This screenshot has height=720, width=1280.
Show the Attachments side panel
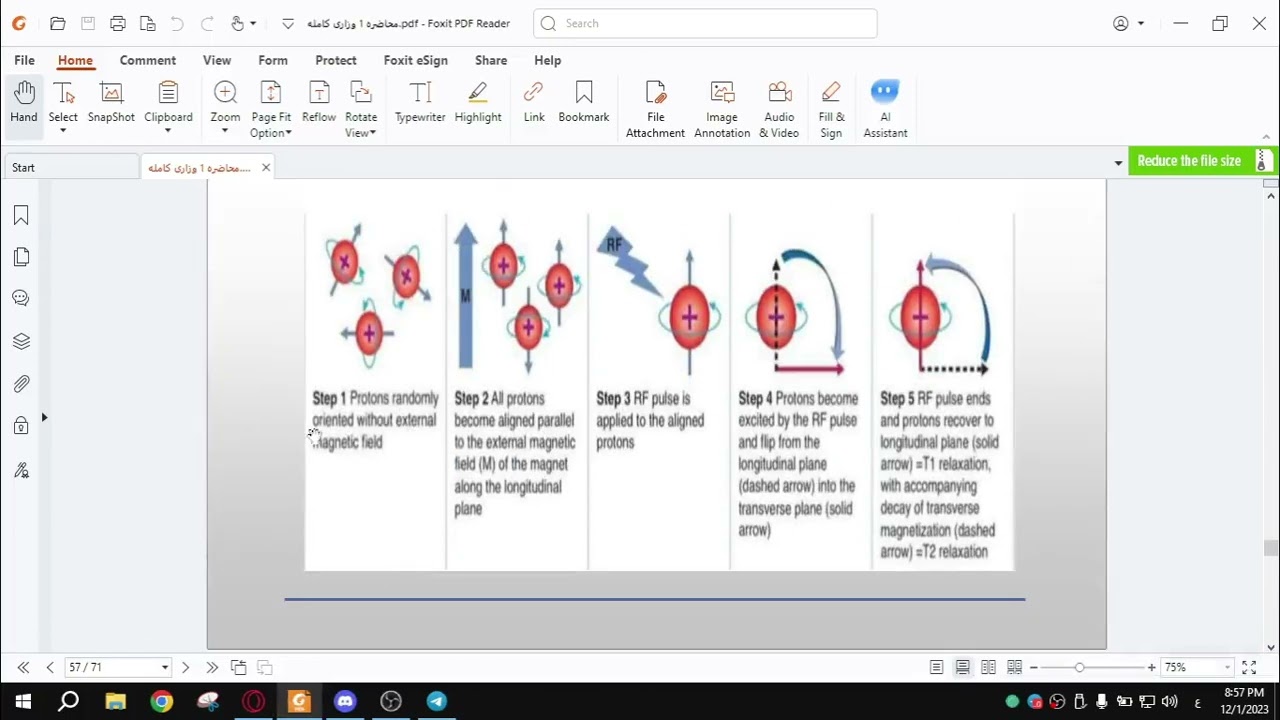[21, 384]
